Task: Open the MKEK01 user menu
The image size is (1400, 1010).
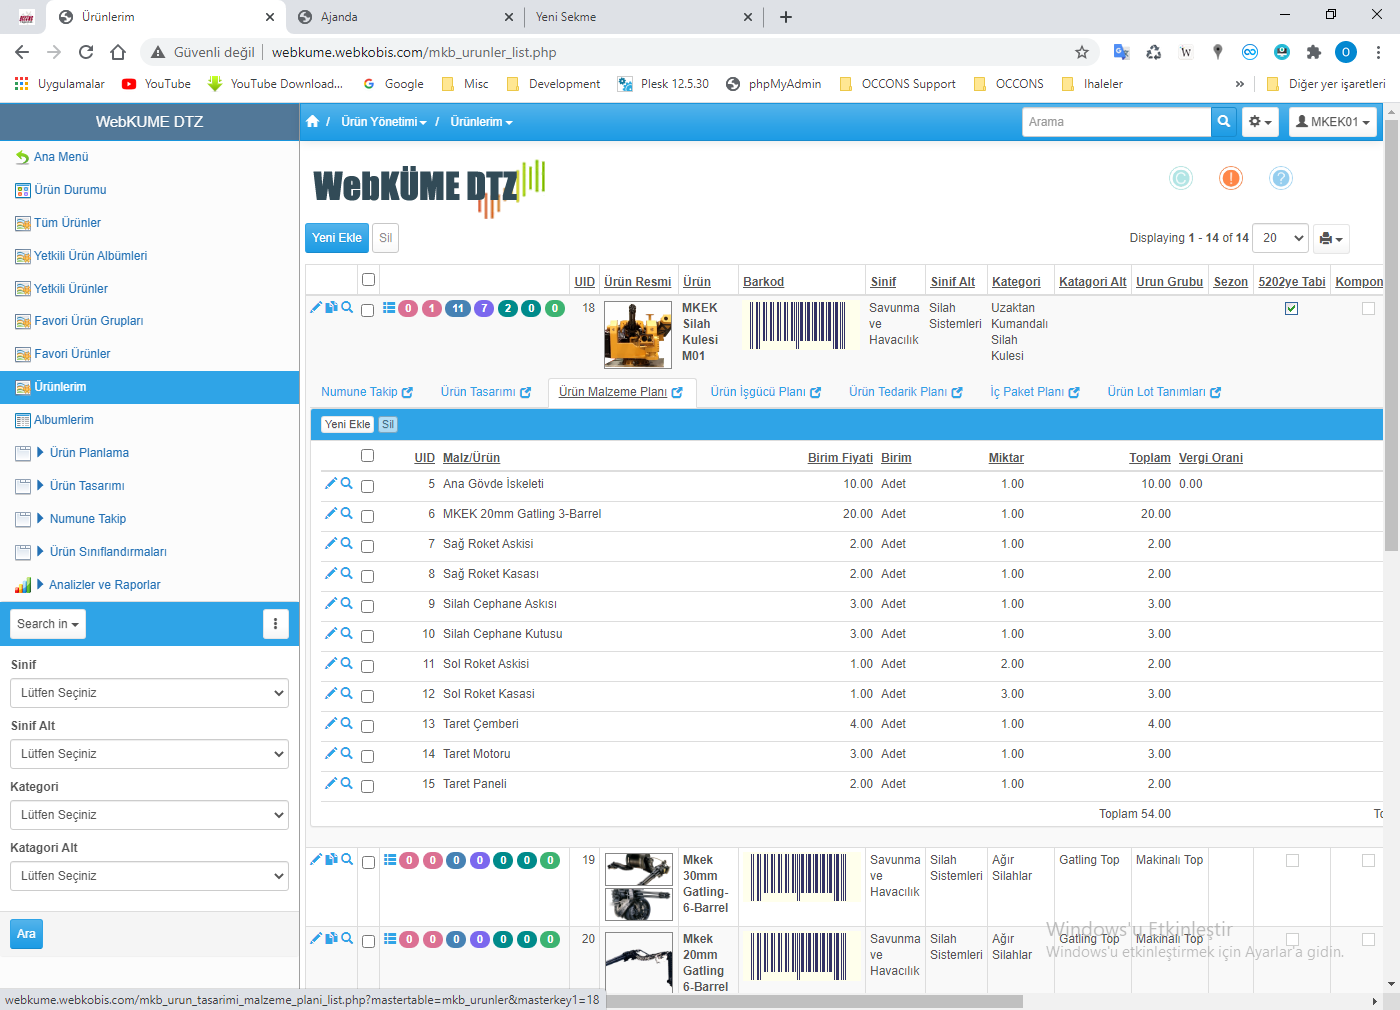Action: 1332,122
